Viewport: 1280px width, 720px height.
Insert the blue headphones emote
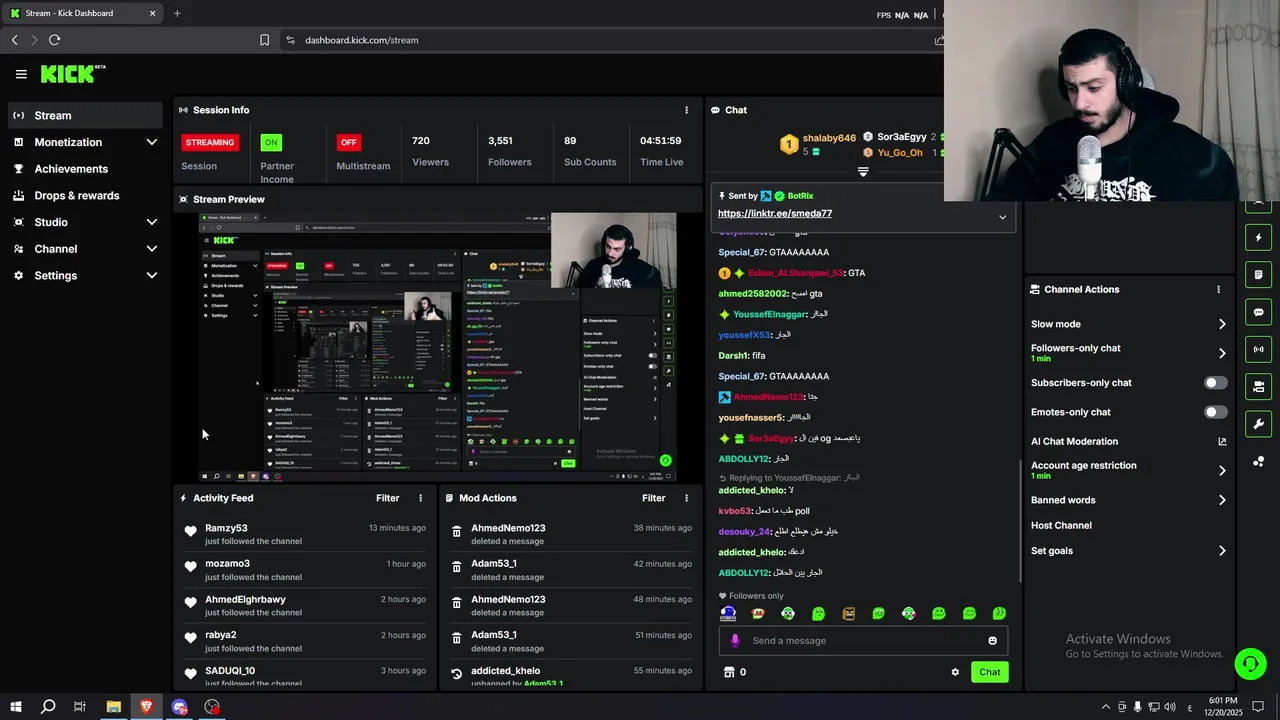728,613
